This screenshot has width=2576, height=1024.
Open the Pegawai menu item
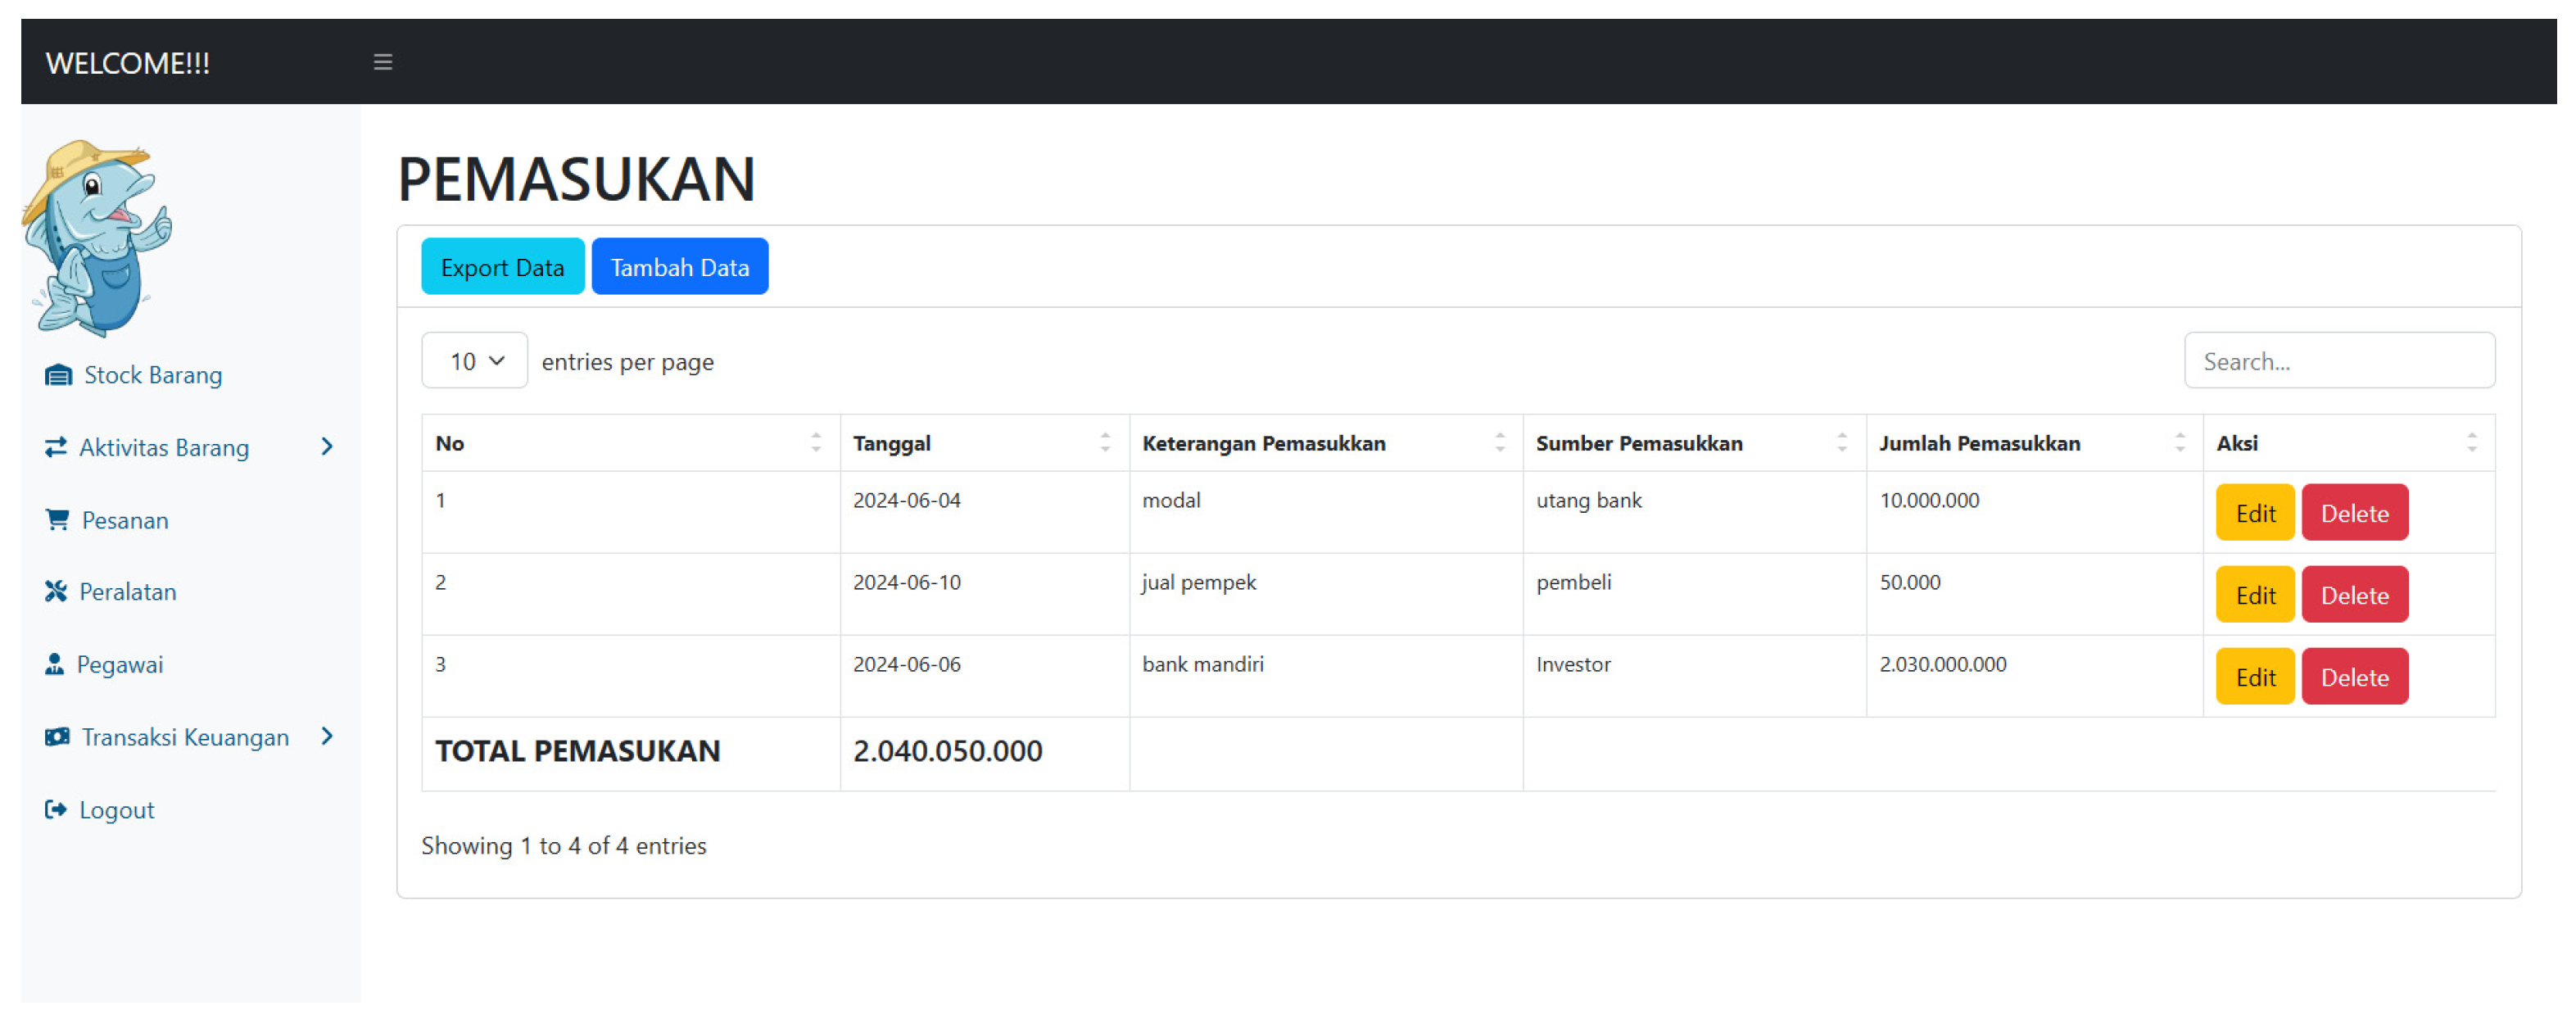[120, 664]
